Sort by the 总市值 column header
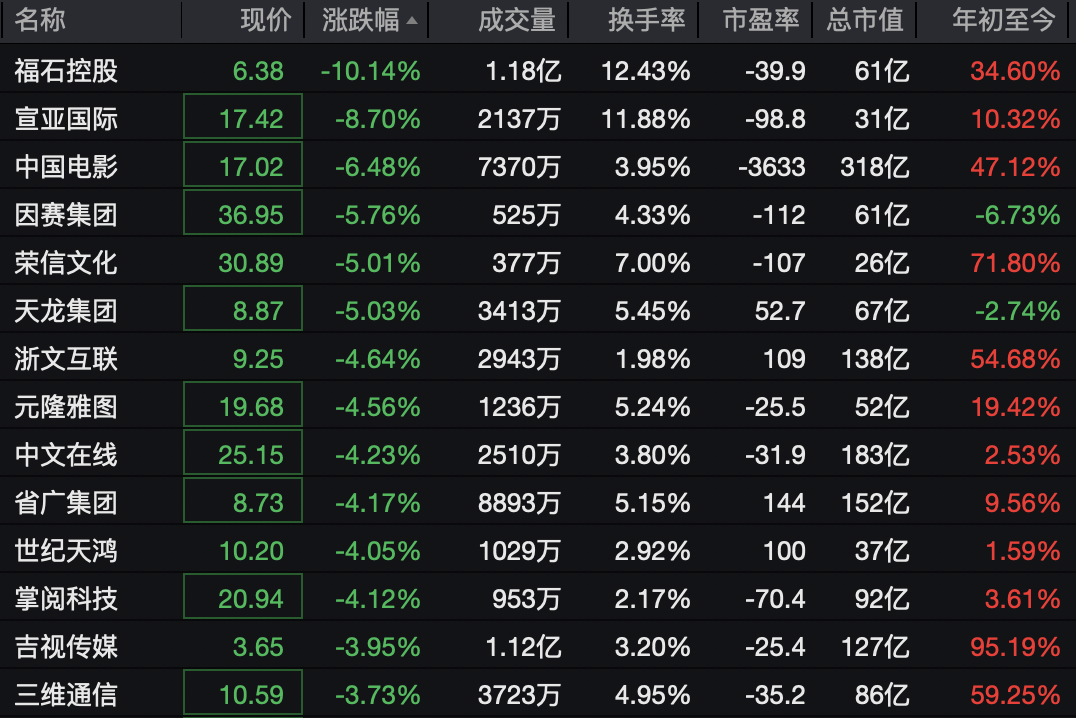Viewport: 1076px width, 718px height. click(x=865, y=20)
